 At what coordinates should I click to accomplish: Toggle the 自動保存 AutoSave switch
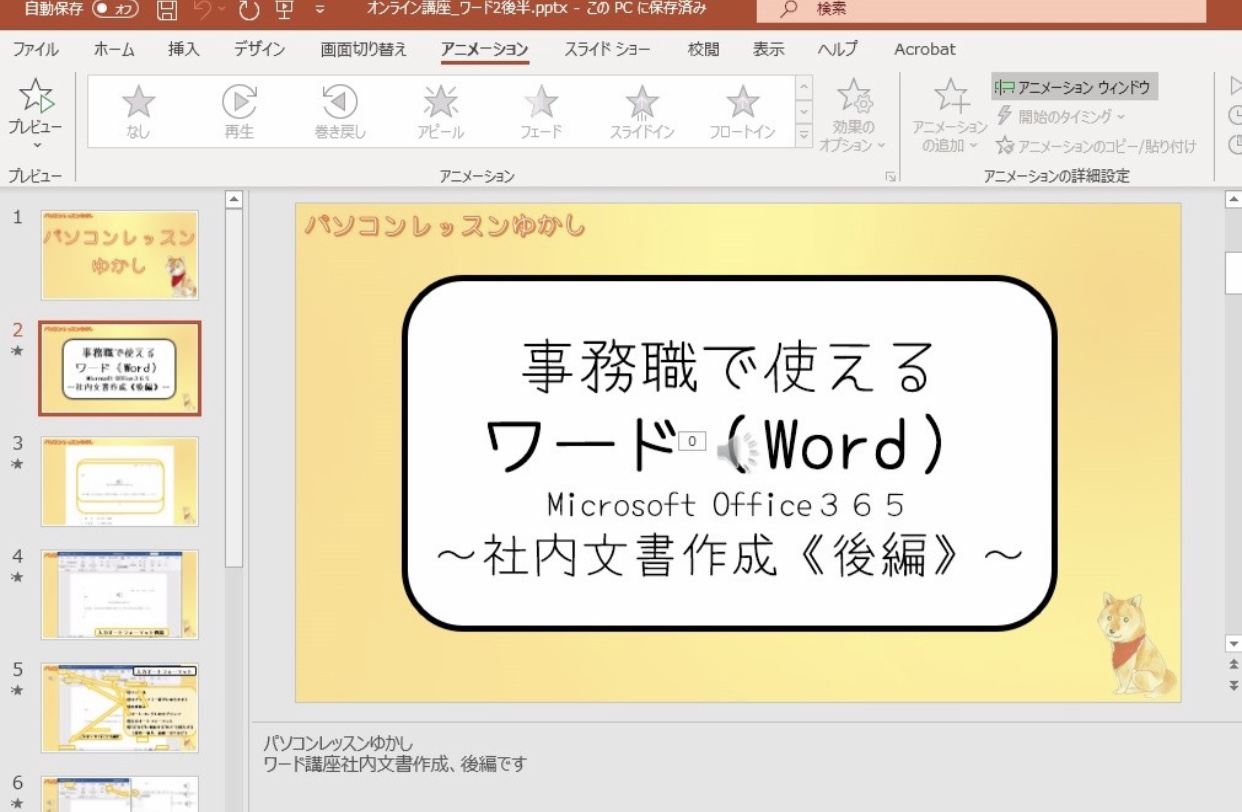point(115,9)
